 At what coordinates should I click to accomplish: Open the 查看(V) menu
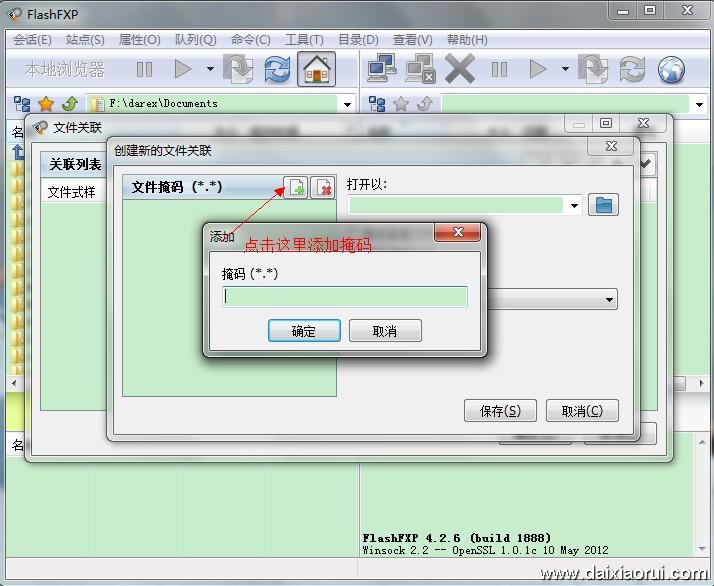pyautogui.click(x=413, y=40)
